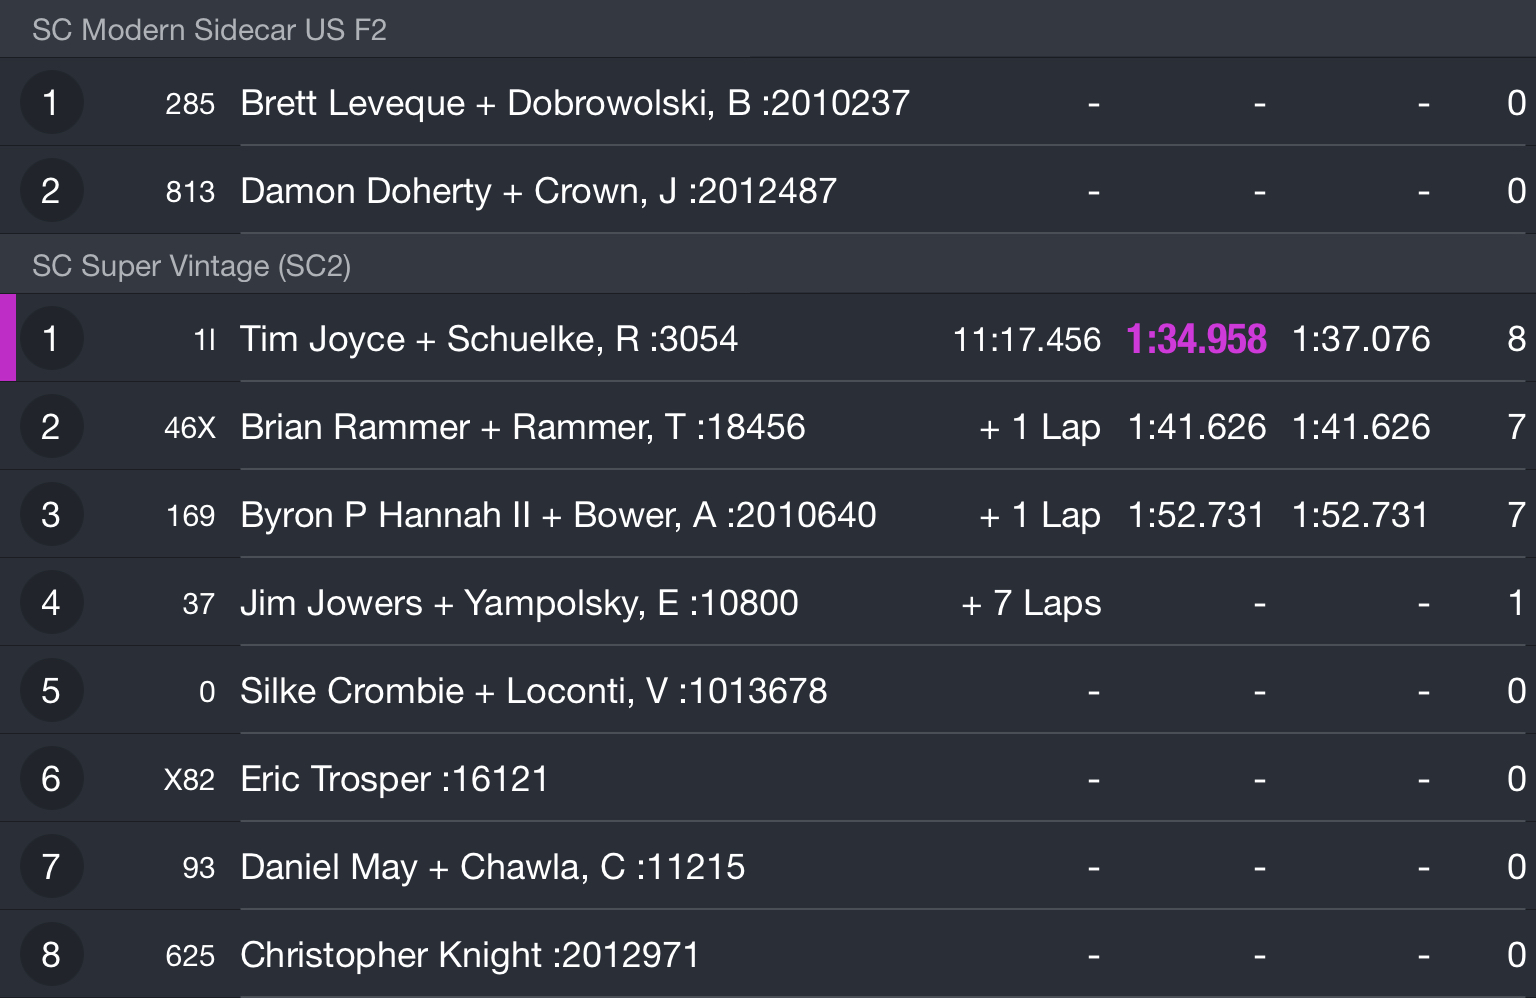
Task: Open Jim Jowers + Yampolsky, E entry
Action: click(x=768, y=603)
